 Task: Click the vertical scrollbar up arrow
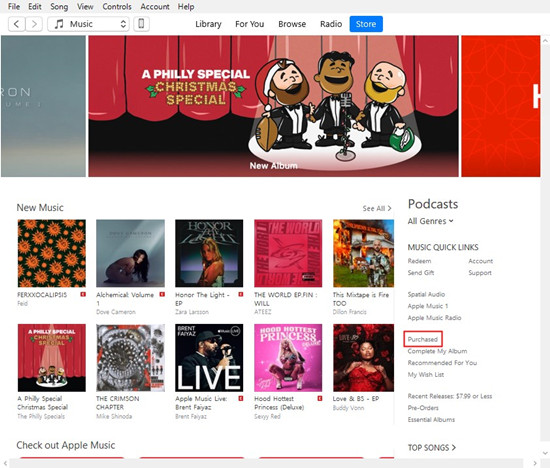click(545, 40)
